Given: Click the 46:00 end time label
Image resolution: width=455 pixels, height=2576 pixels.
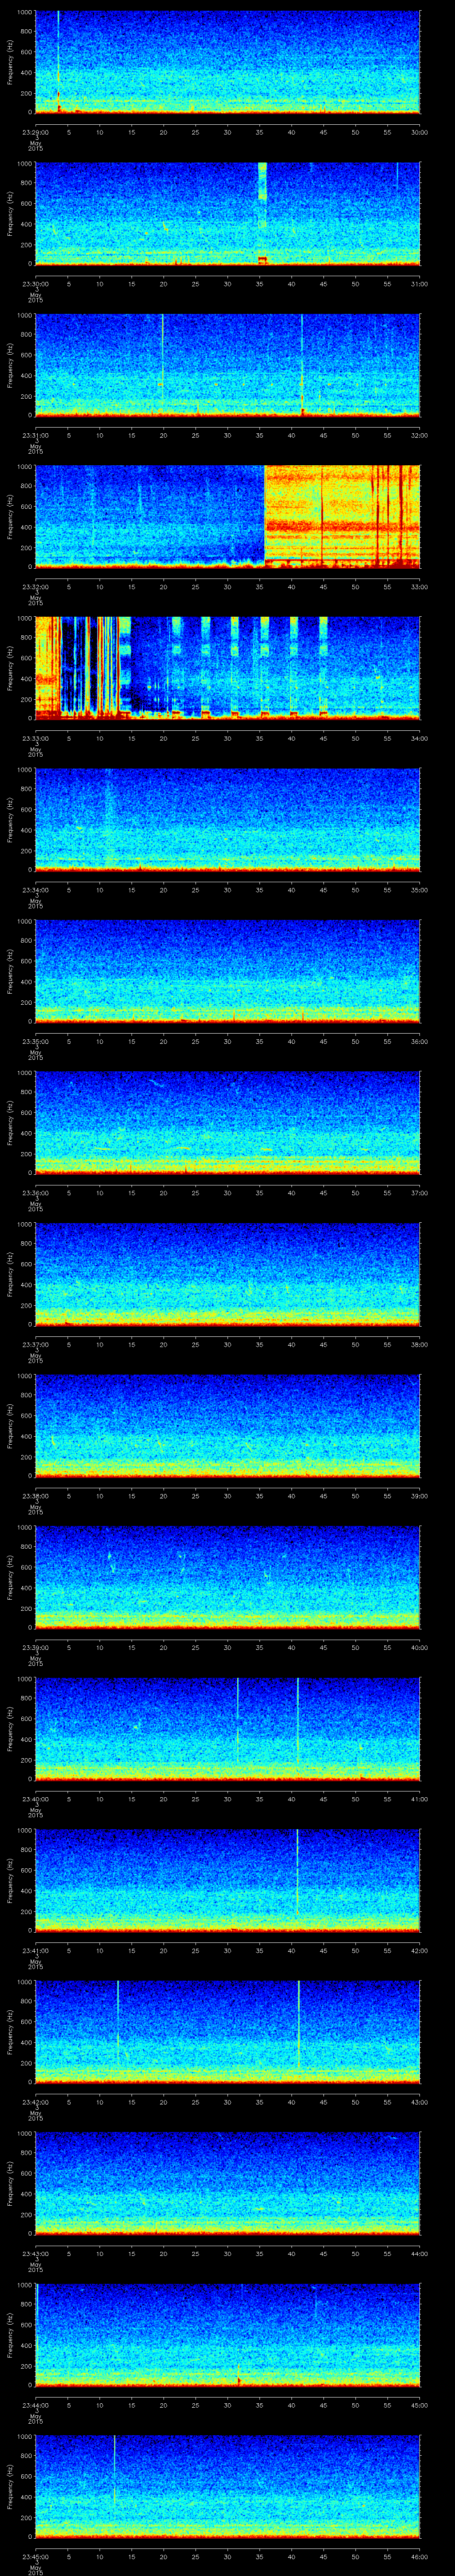Looking at the screenshot, I should 420,2556.
